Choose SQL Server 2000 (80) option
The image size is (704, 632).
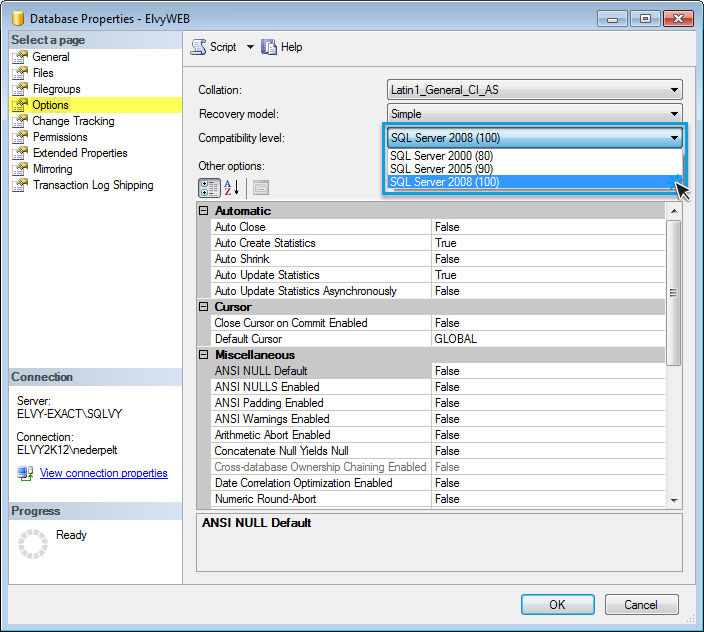(534, 156)
